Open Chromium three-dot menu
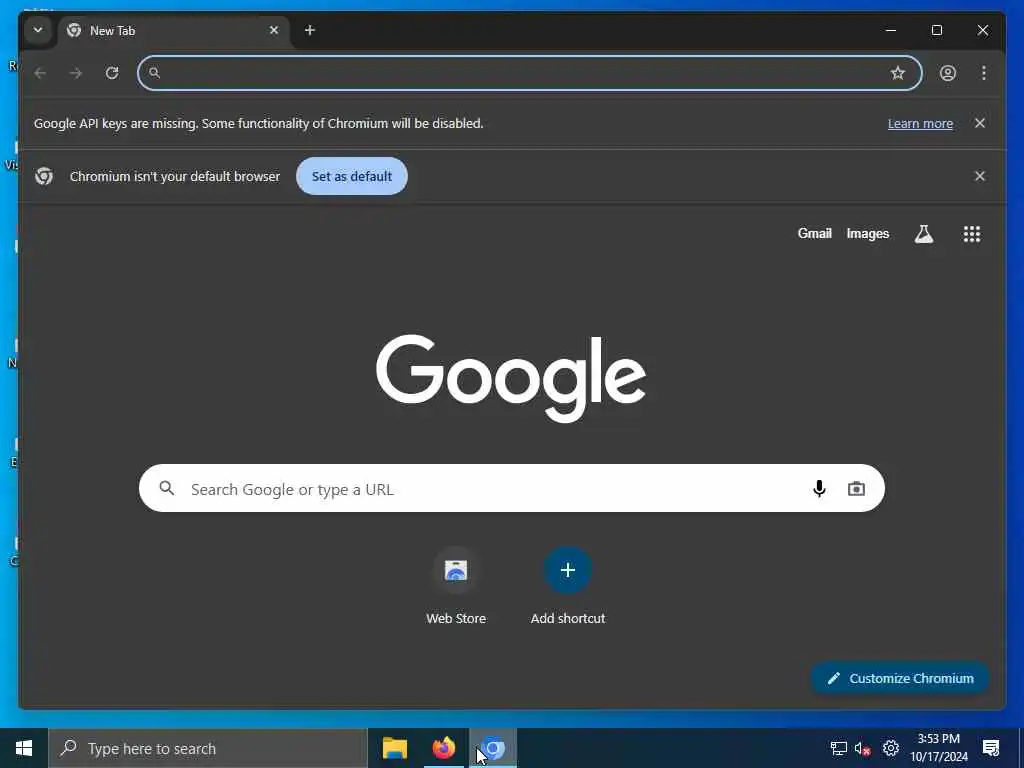 (984, 73)
